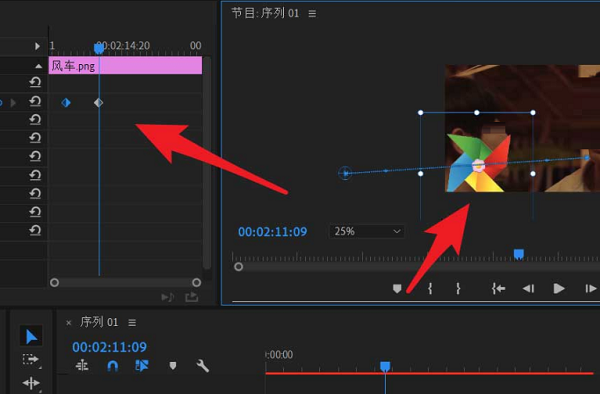Image resolution: width=600 pixels, height=394 pixels.
Task: Select the 风车.png clip in Effect Controls
Action: tap(125, 65)
